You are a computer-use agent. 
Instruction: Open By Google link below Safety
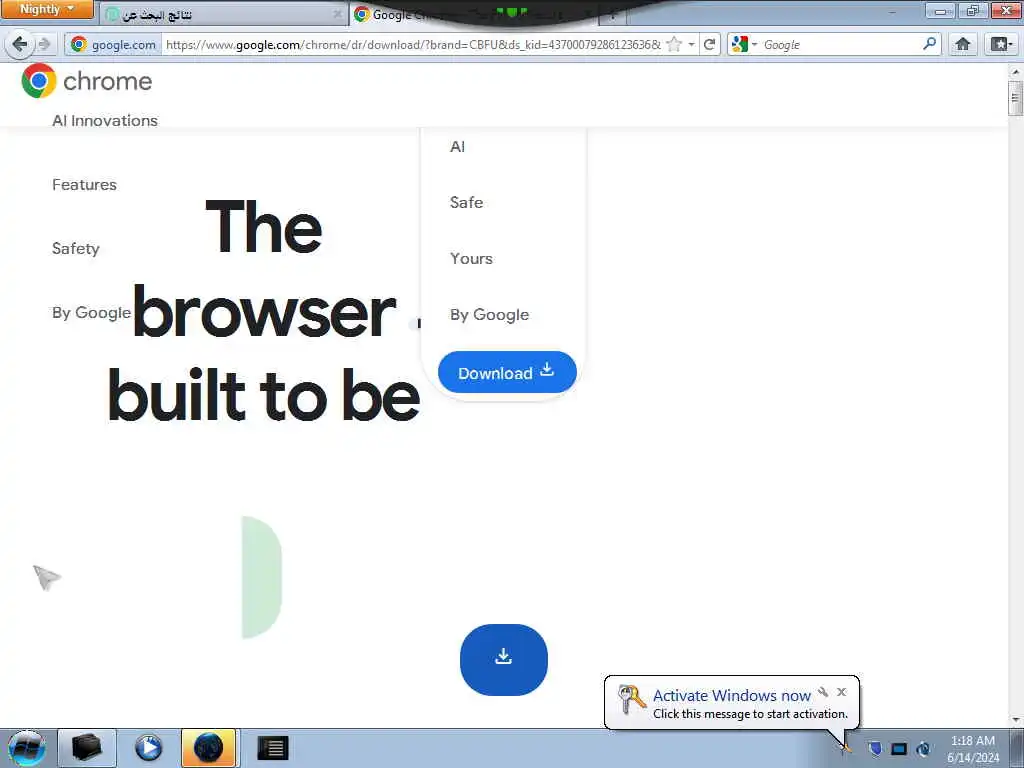[x=91, y=313]
